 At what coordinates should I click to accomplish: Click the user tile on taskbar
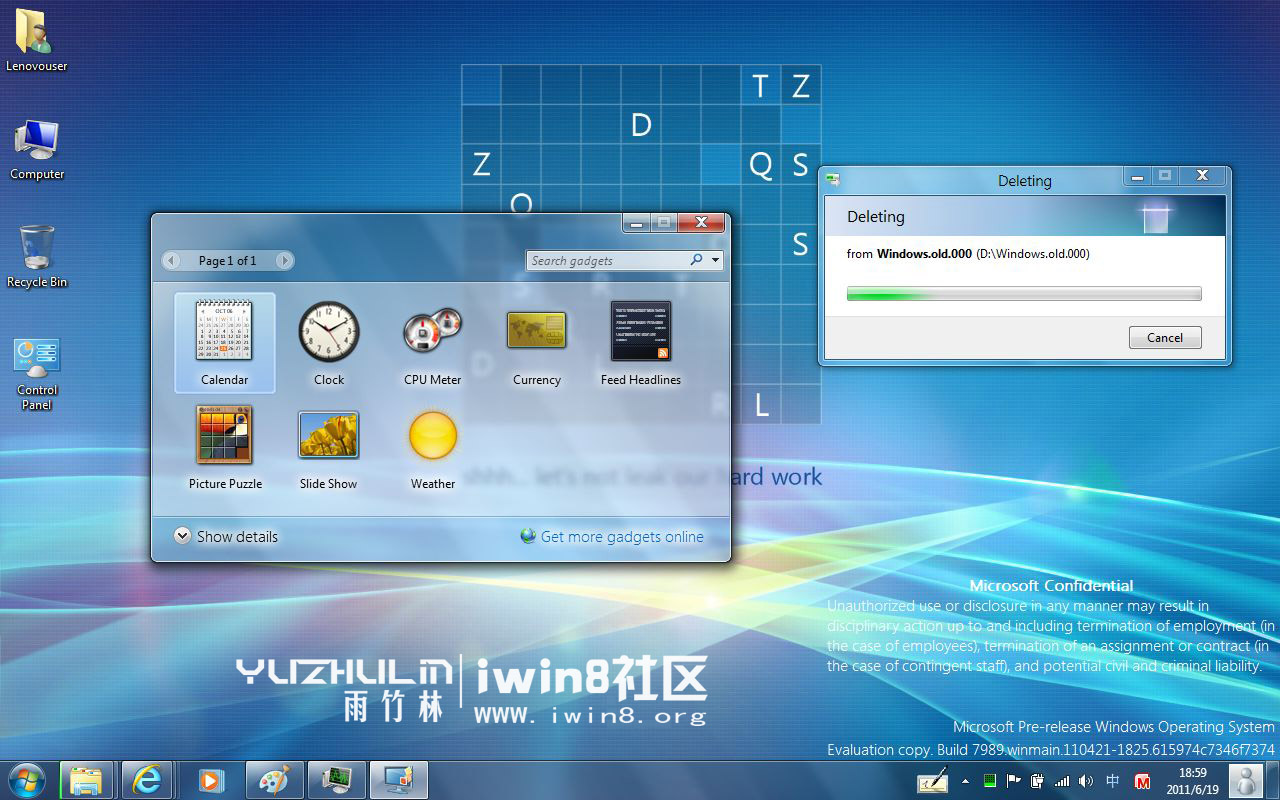click(x=1245, y=780)
